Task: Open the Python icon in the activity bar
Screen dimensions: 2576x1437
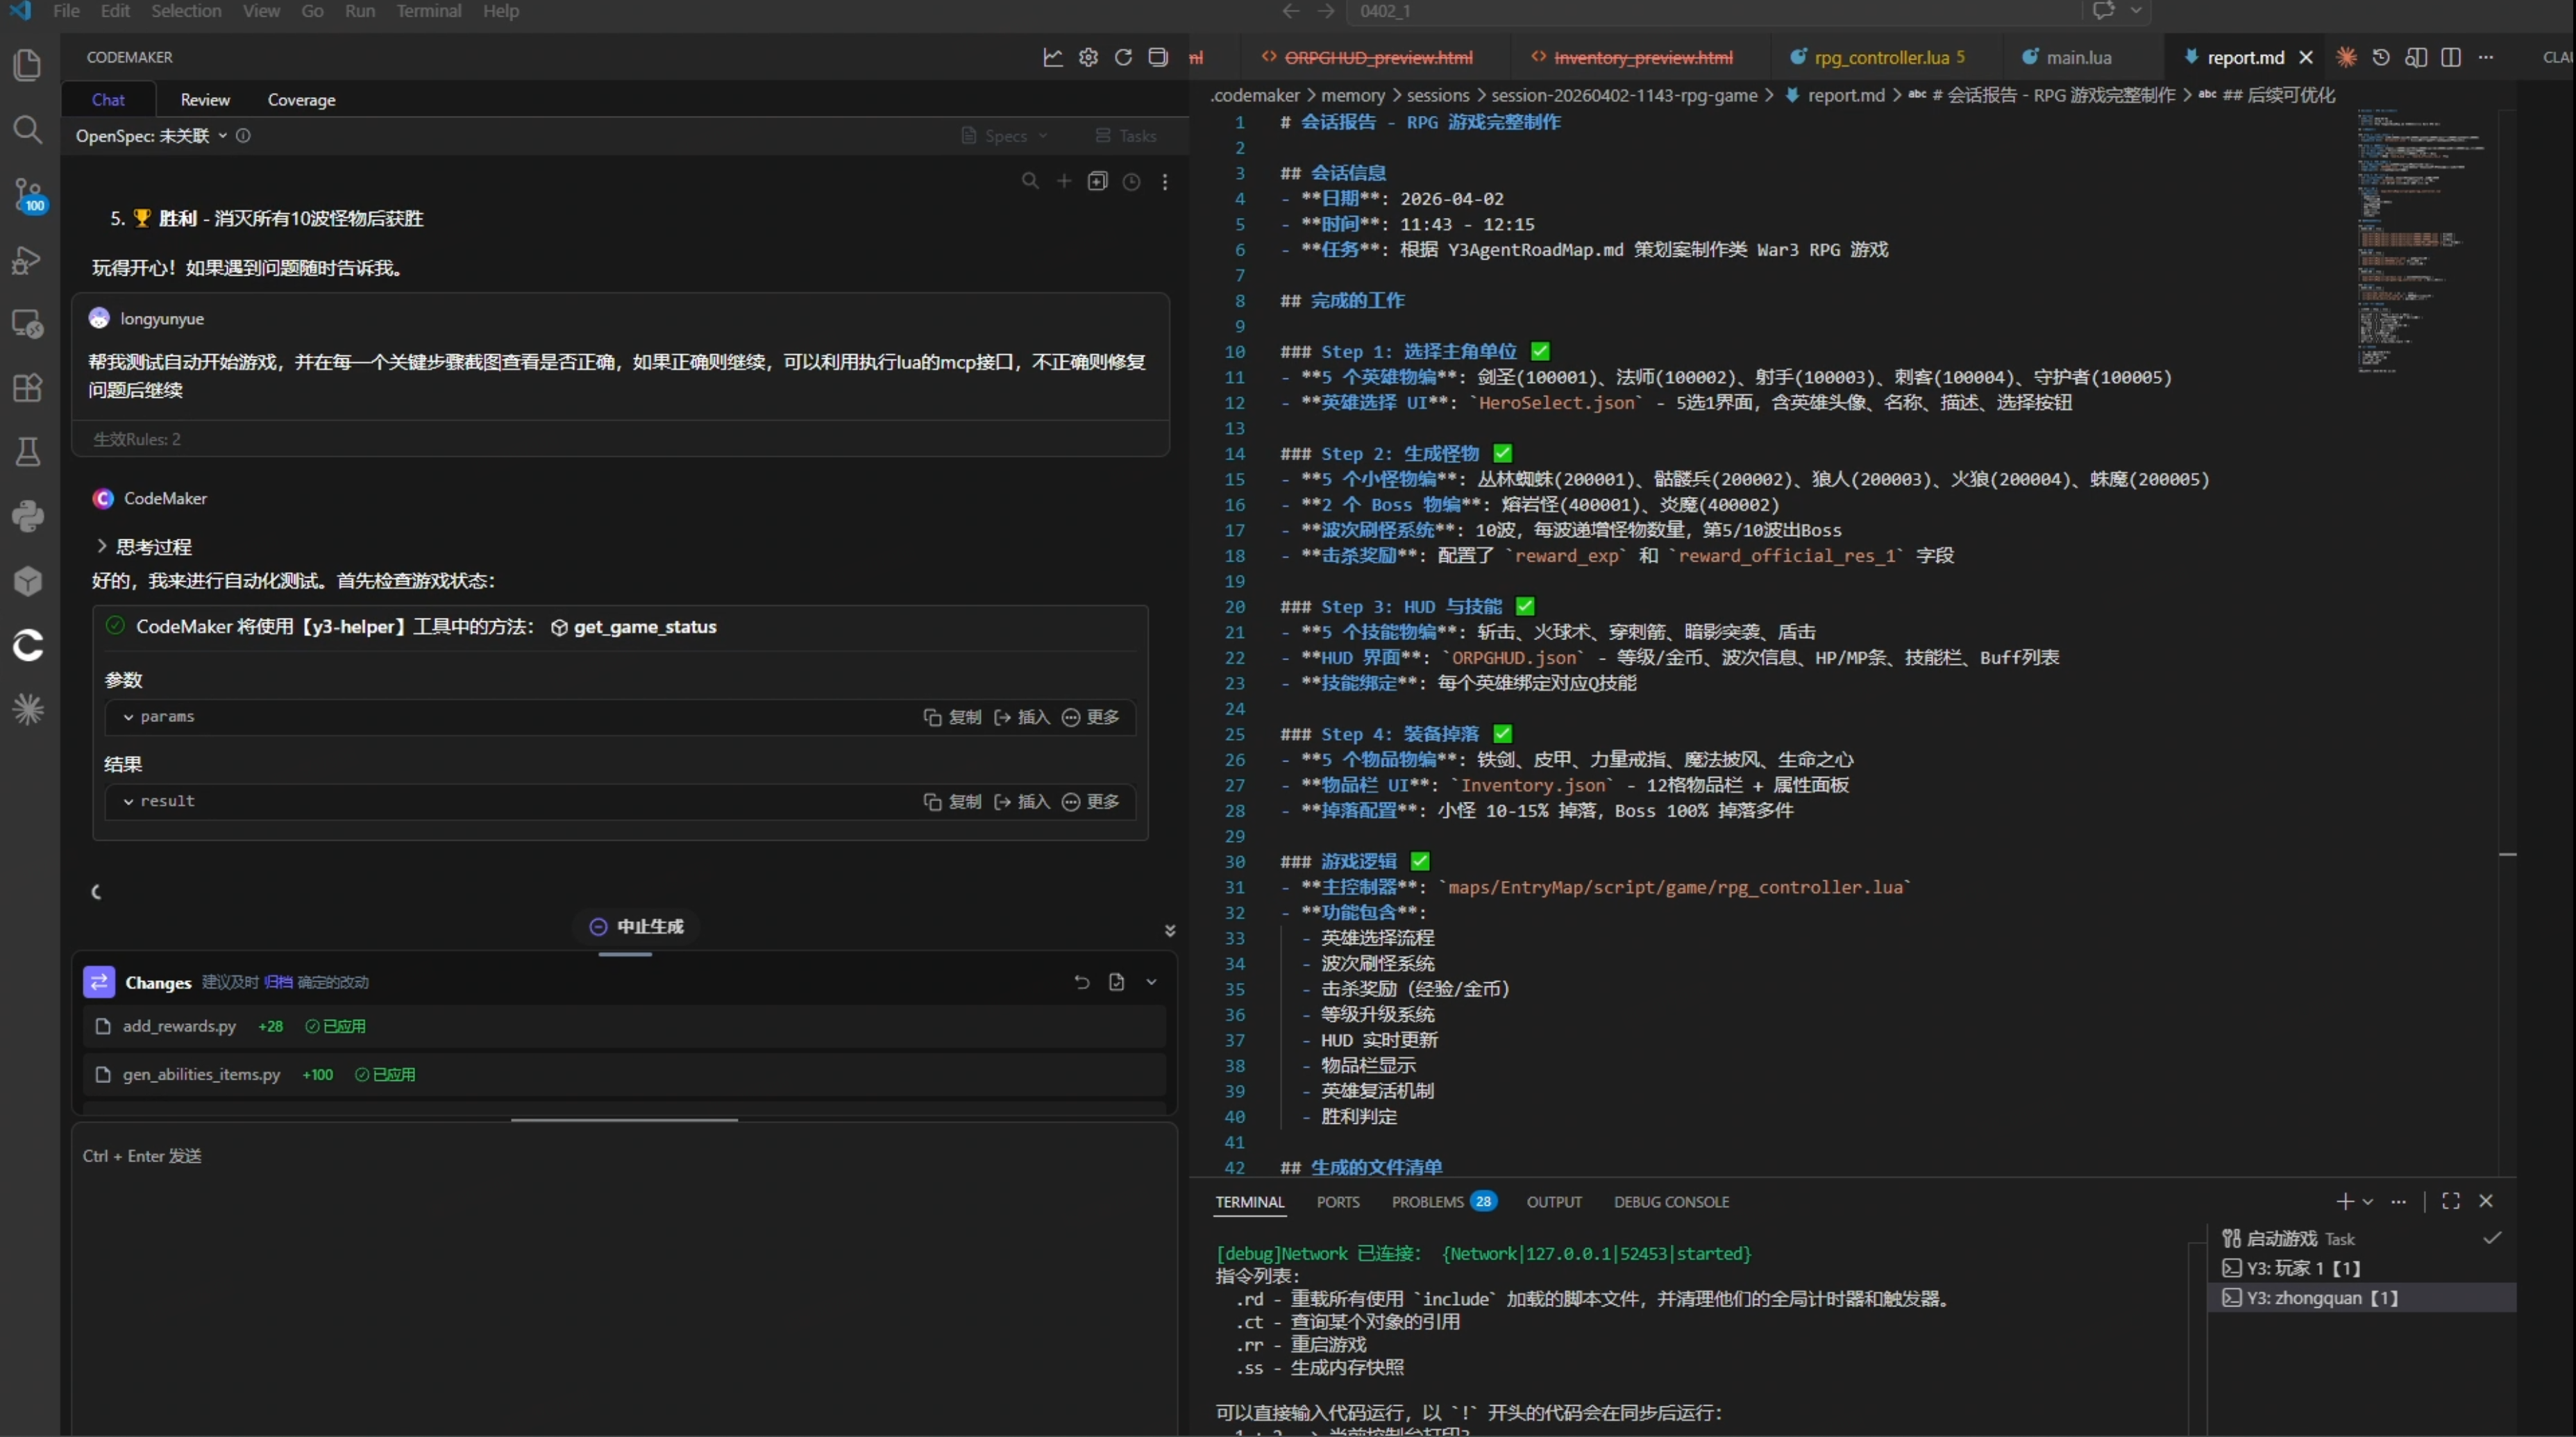Action: [x=27, y=516]
